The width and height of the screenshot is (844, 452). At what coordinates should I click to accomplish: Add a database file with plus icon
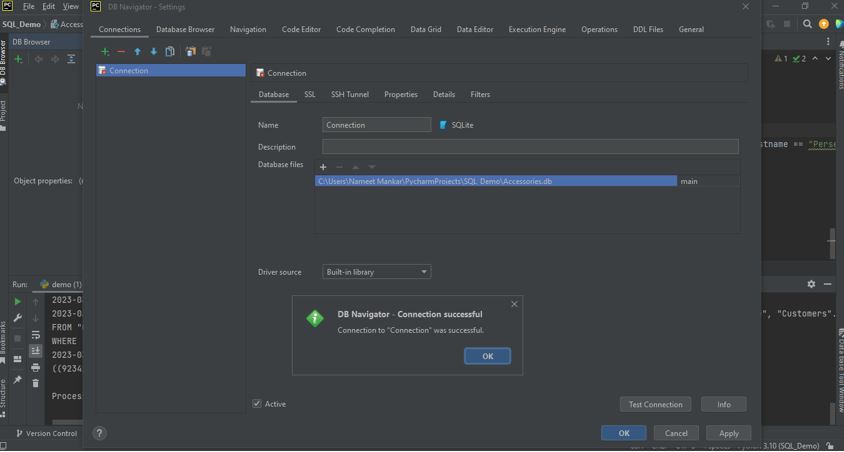pos(323,167)
